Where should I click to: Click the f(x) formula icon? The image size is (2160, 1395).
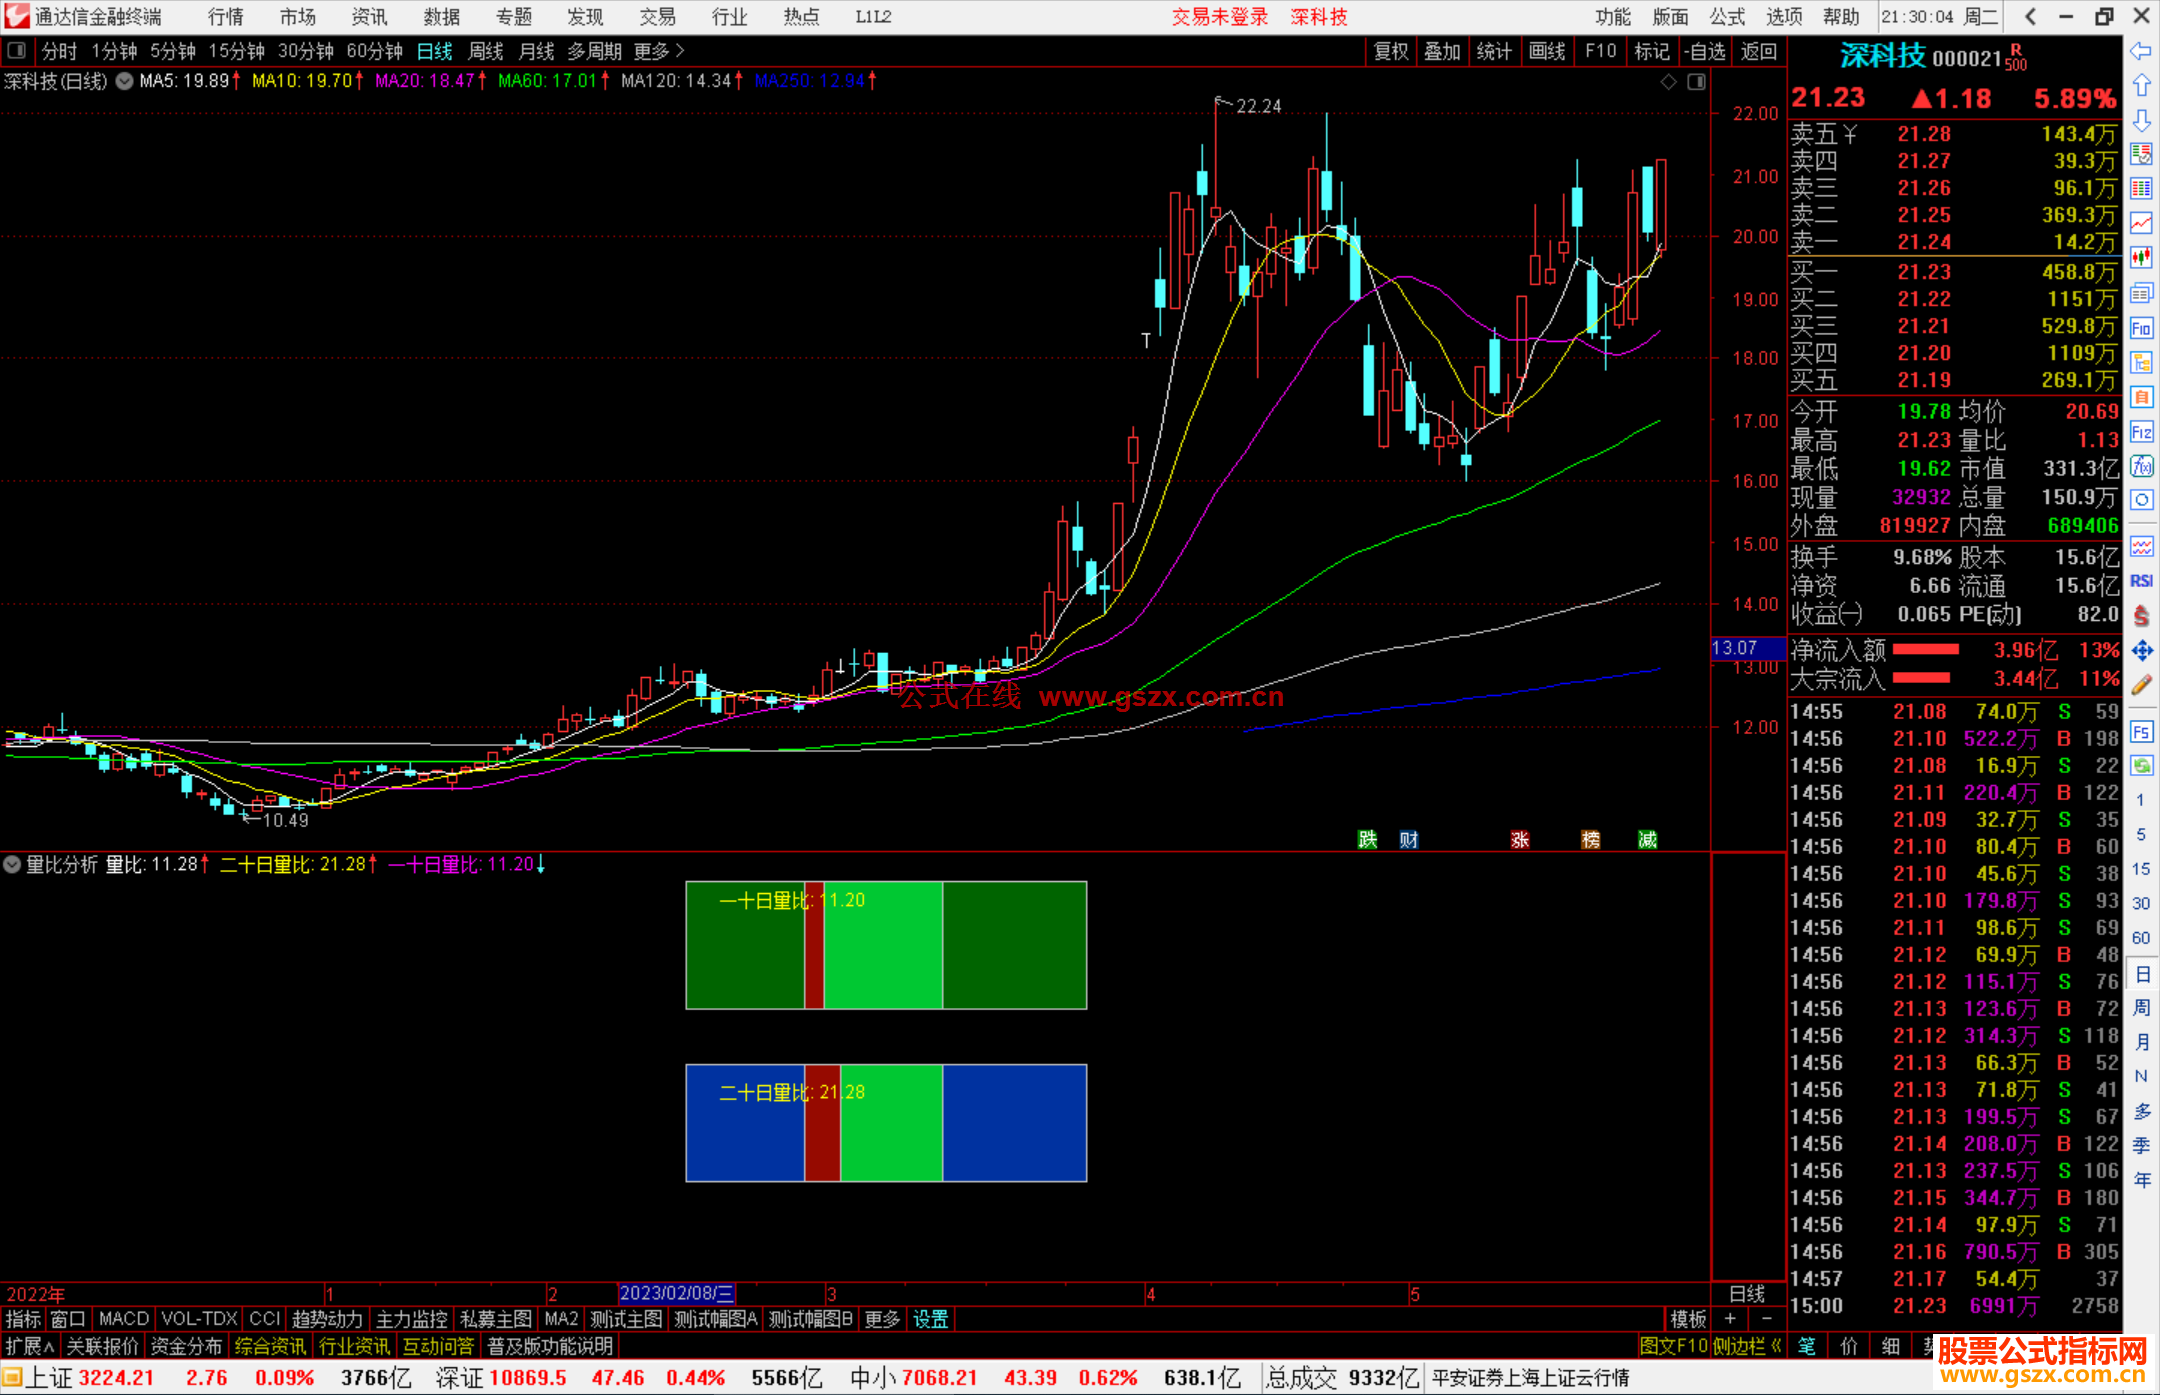click(2141, 466)
